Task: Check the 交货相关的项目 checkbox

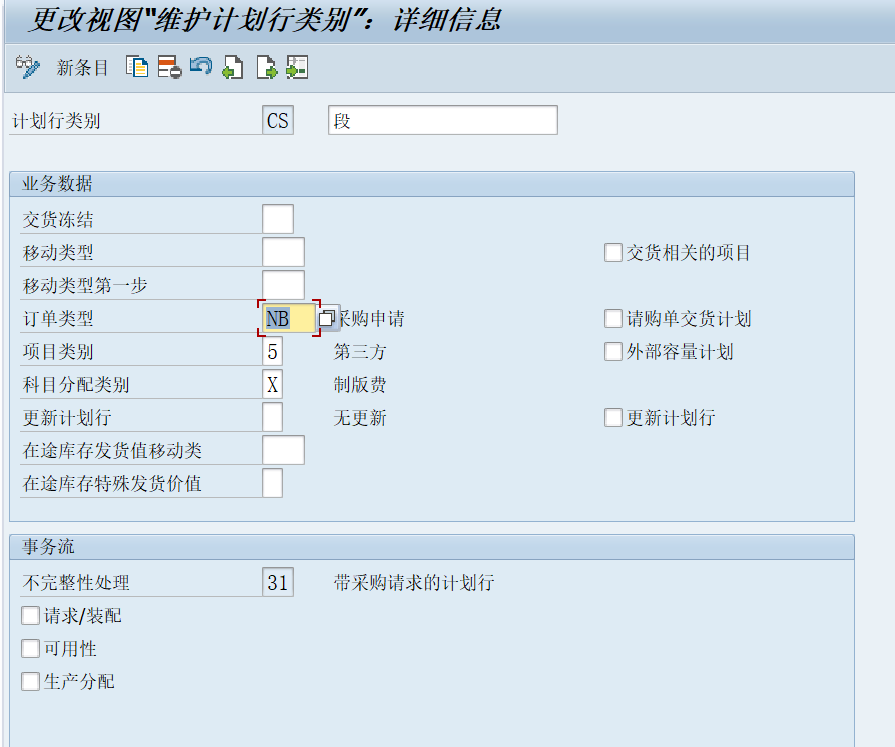Action: [x=613, y=253]
